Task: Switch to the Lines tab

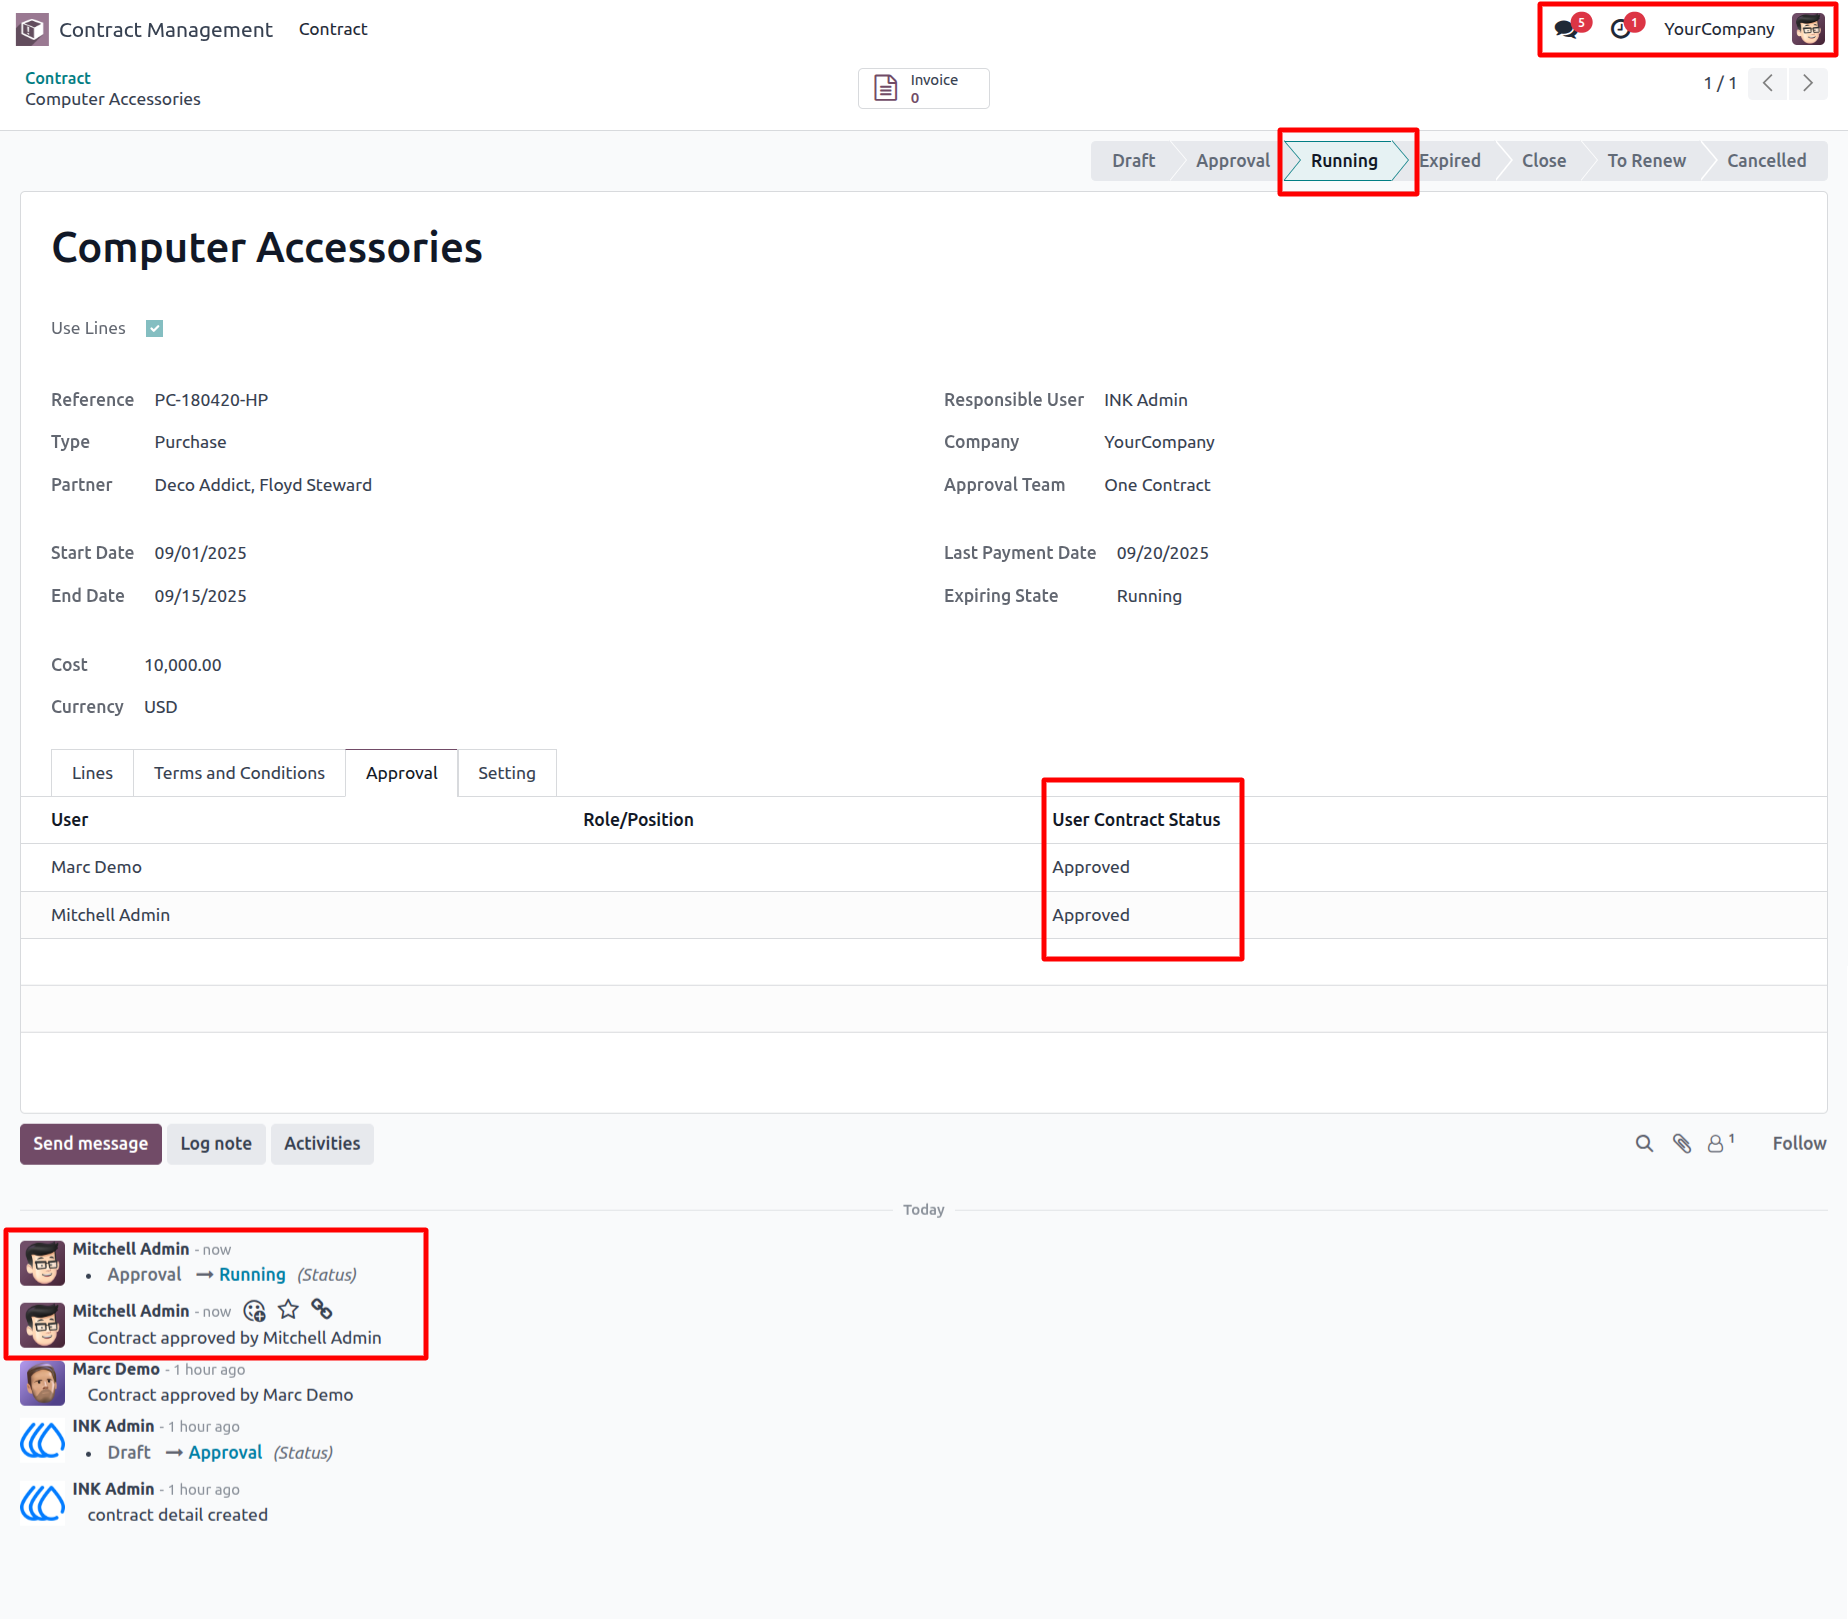Action: (x=92, y=773)
